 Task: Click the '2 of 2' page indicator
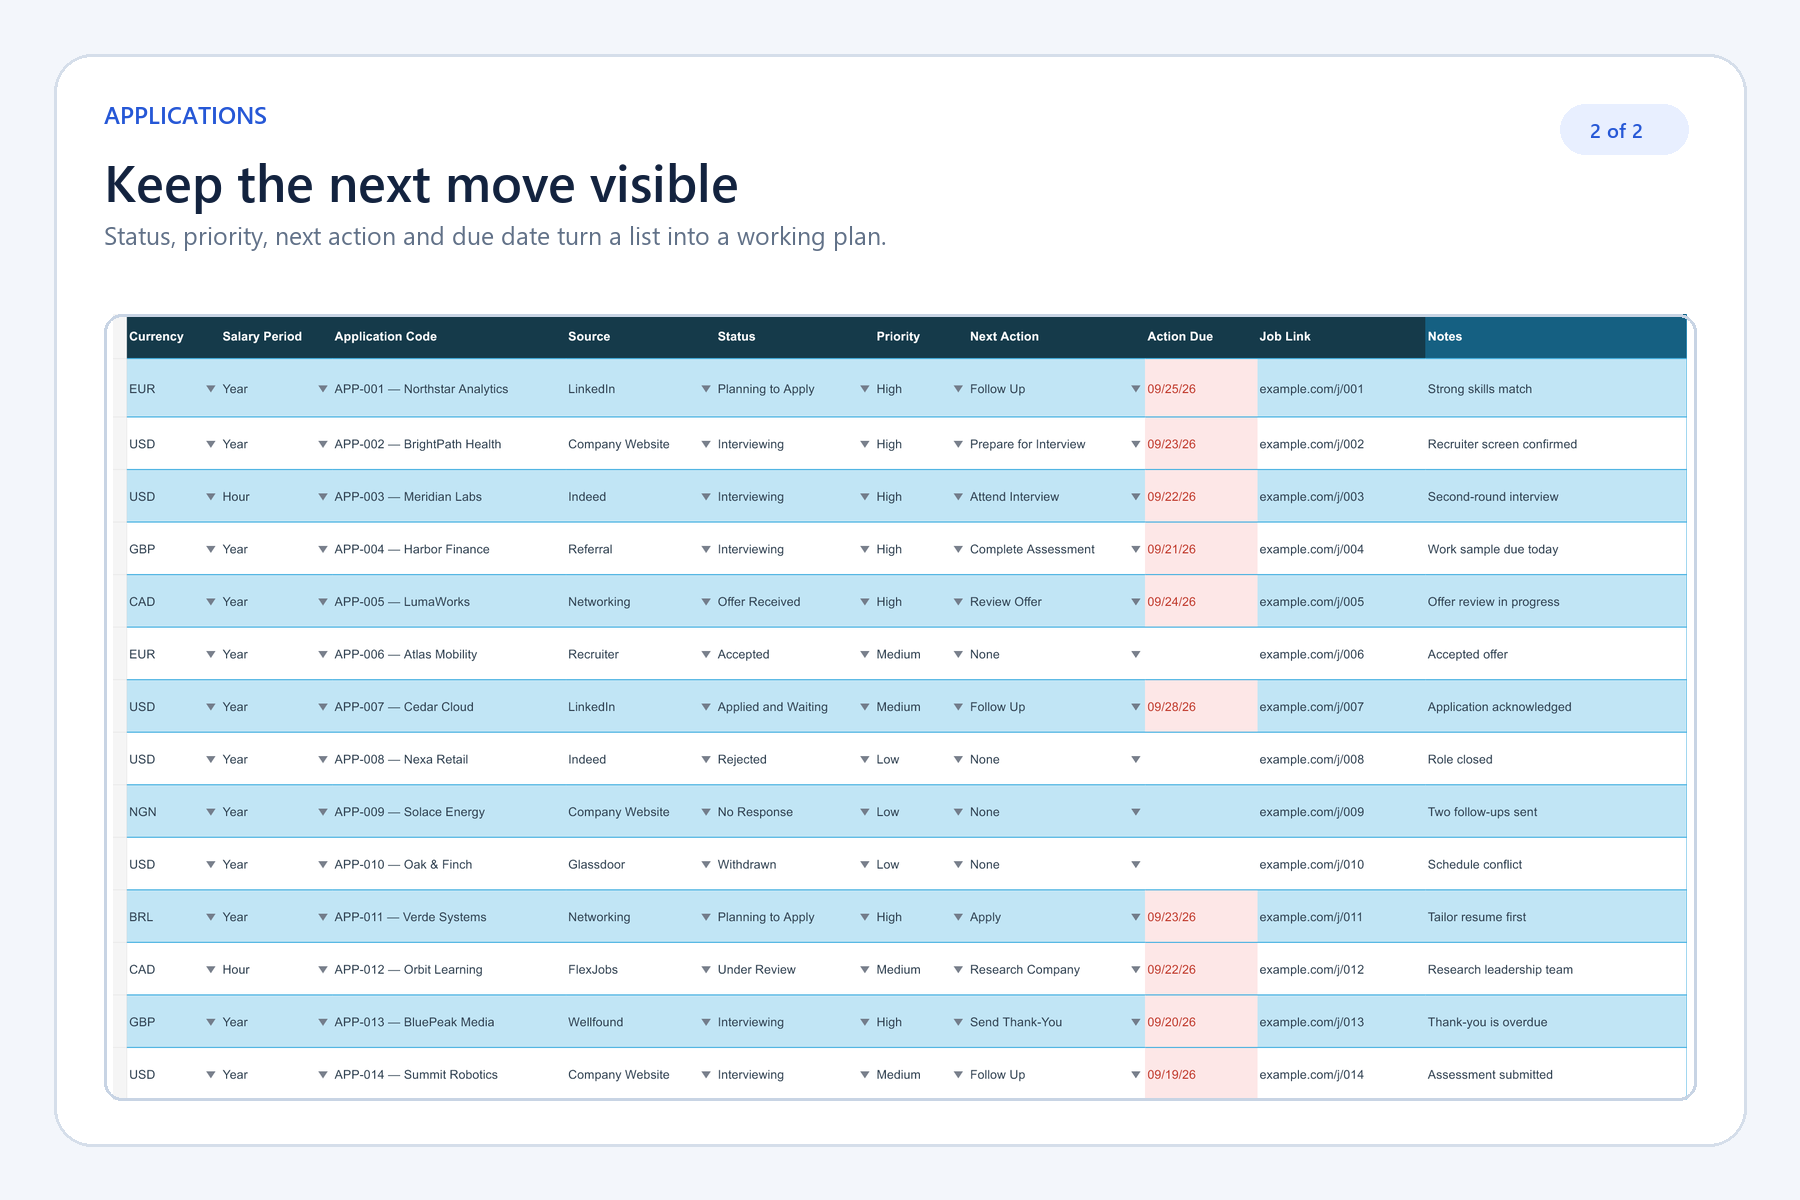pyautogui.click(x=1624, y=130)
